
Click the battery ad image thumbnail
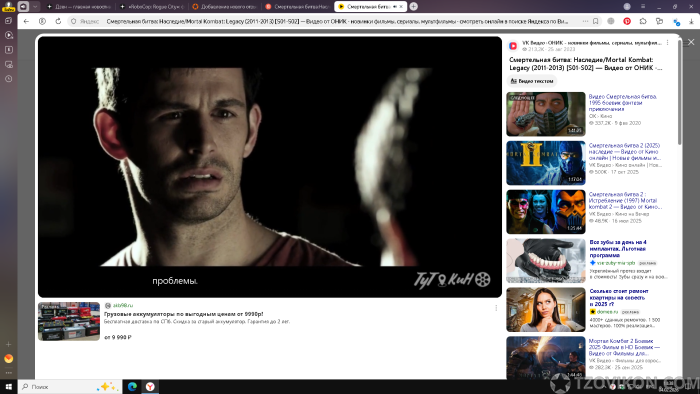(69, 321)
